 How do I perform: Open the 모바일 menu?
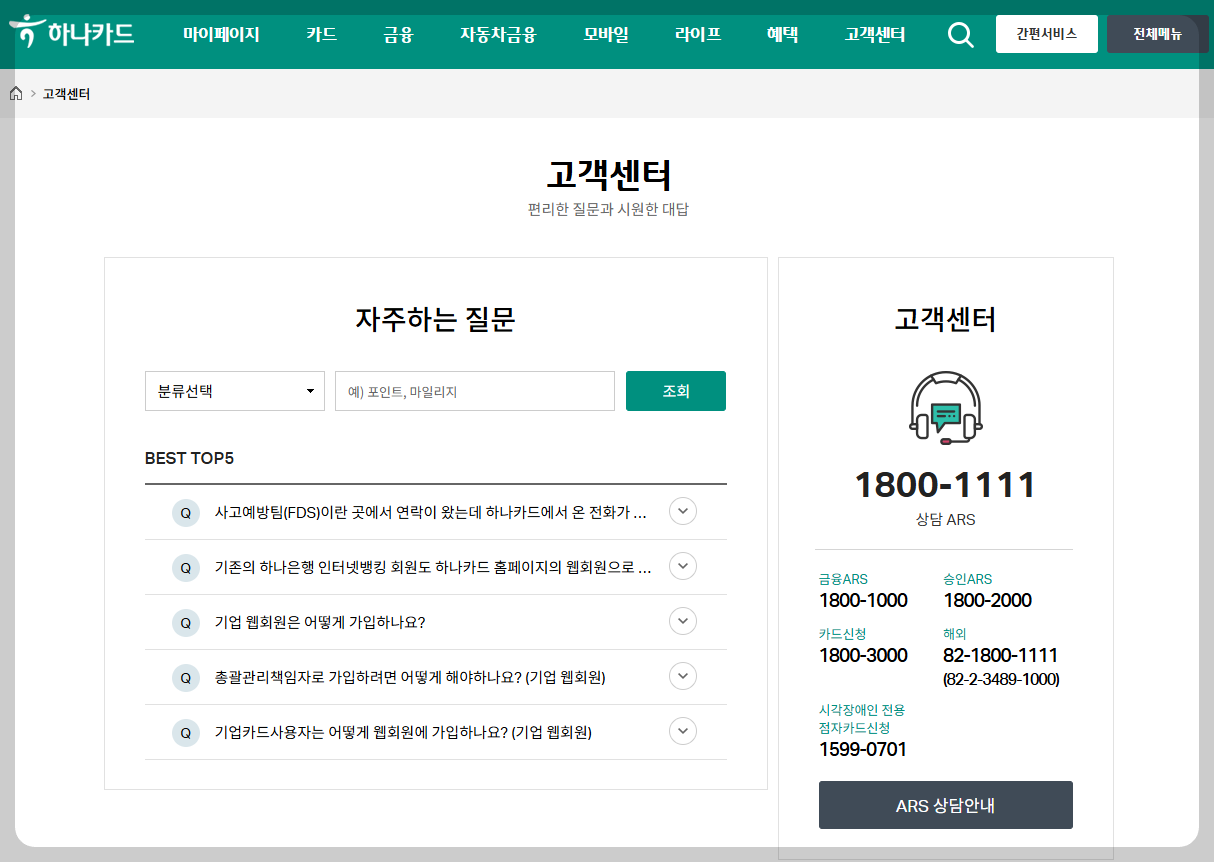[x=606, y=34]
